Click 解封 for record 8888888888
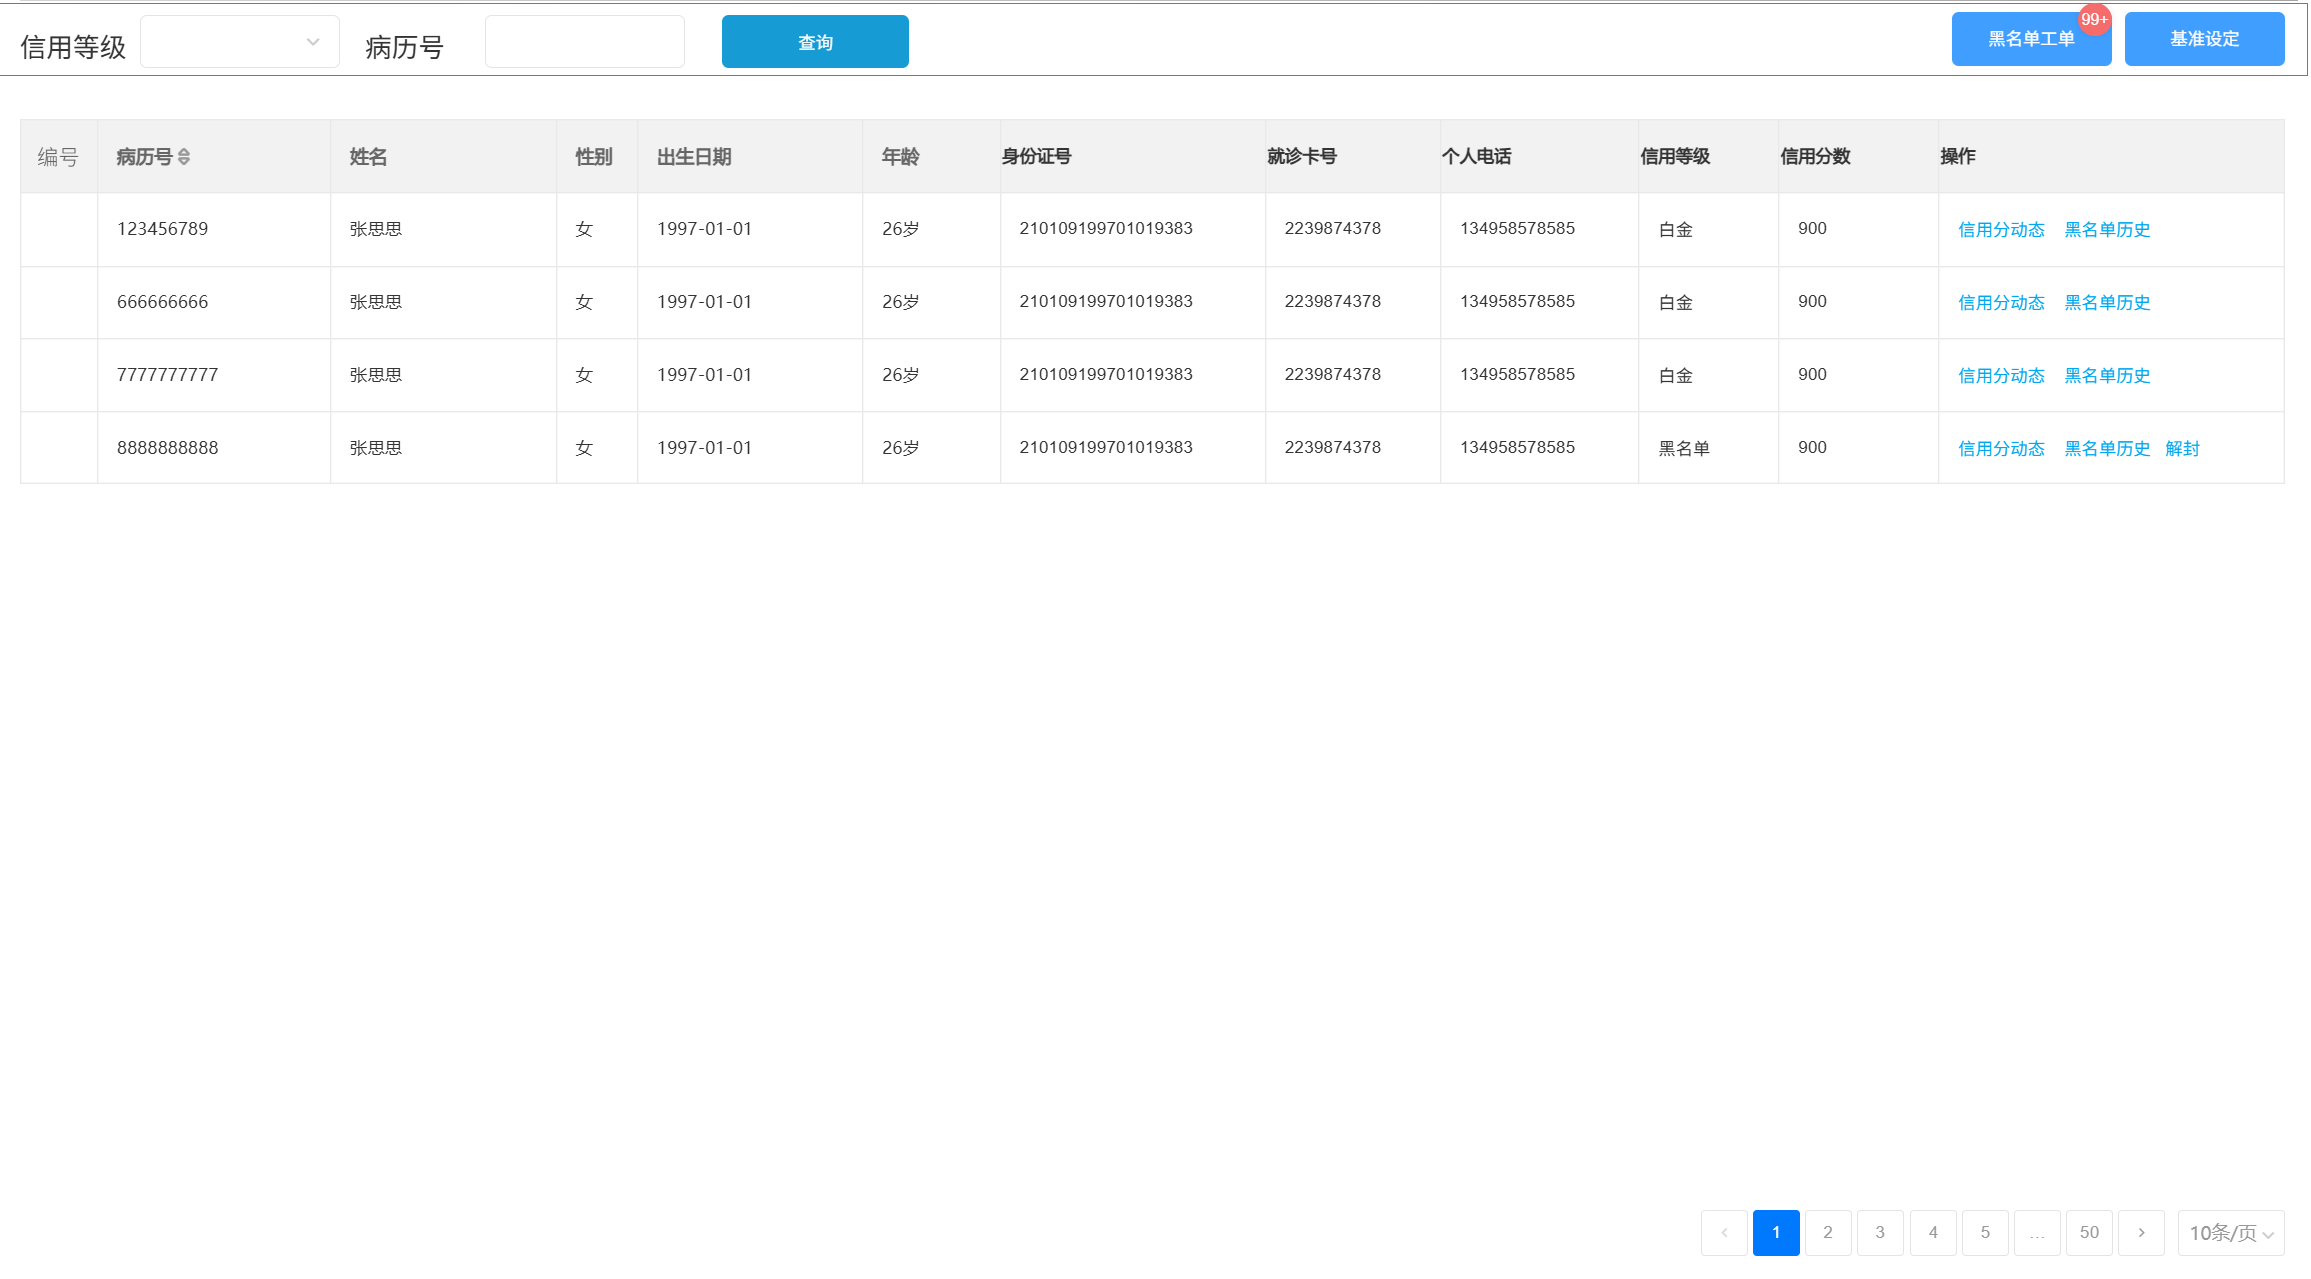This screenshot has height=1279, width=2311. 2182,449
